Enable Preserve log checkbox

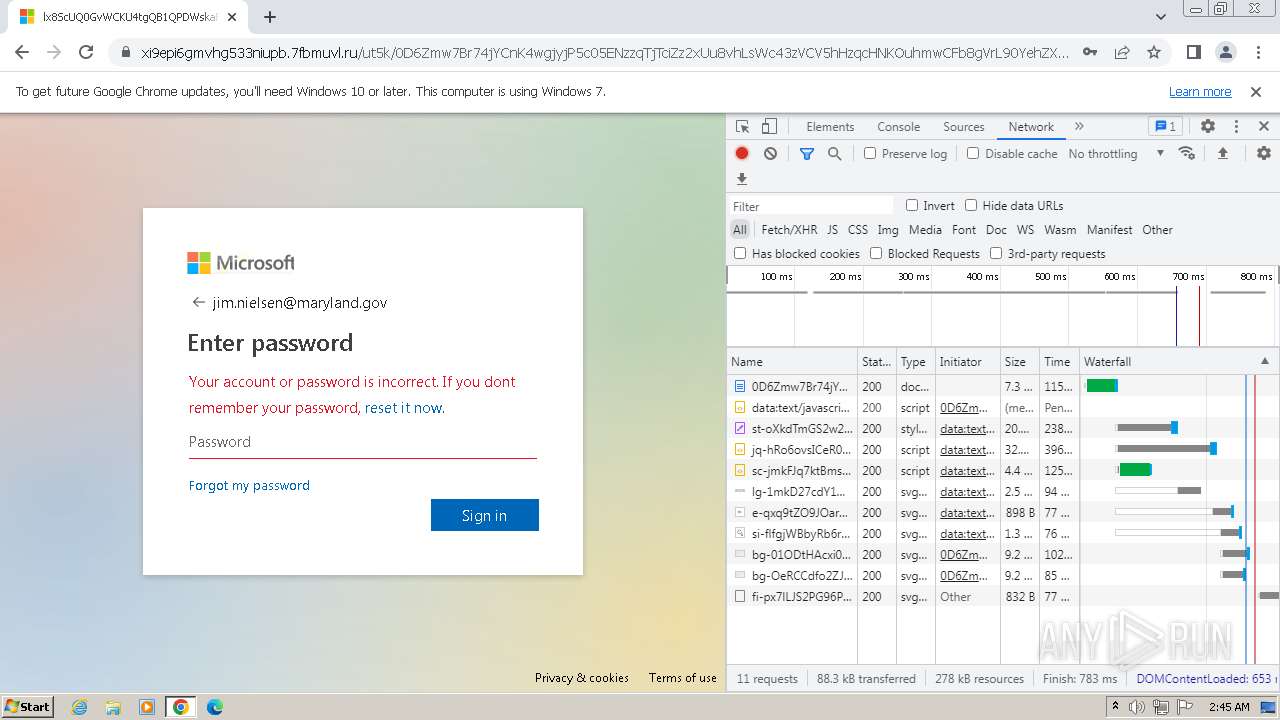[870, 153]
